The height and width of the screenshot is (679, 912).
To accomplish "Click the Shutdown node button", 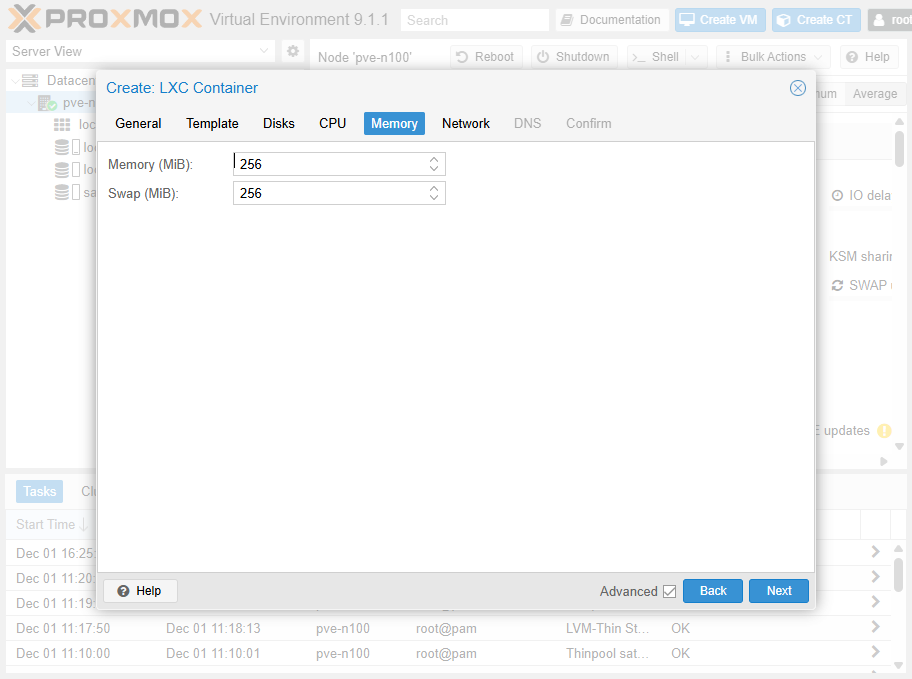I will click(574, 57).
